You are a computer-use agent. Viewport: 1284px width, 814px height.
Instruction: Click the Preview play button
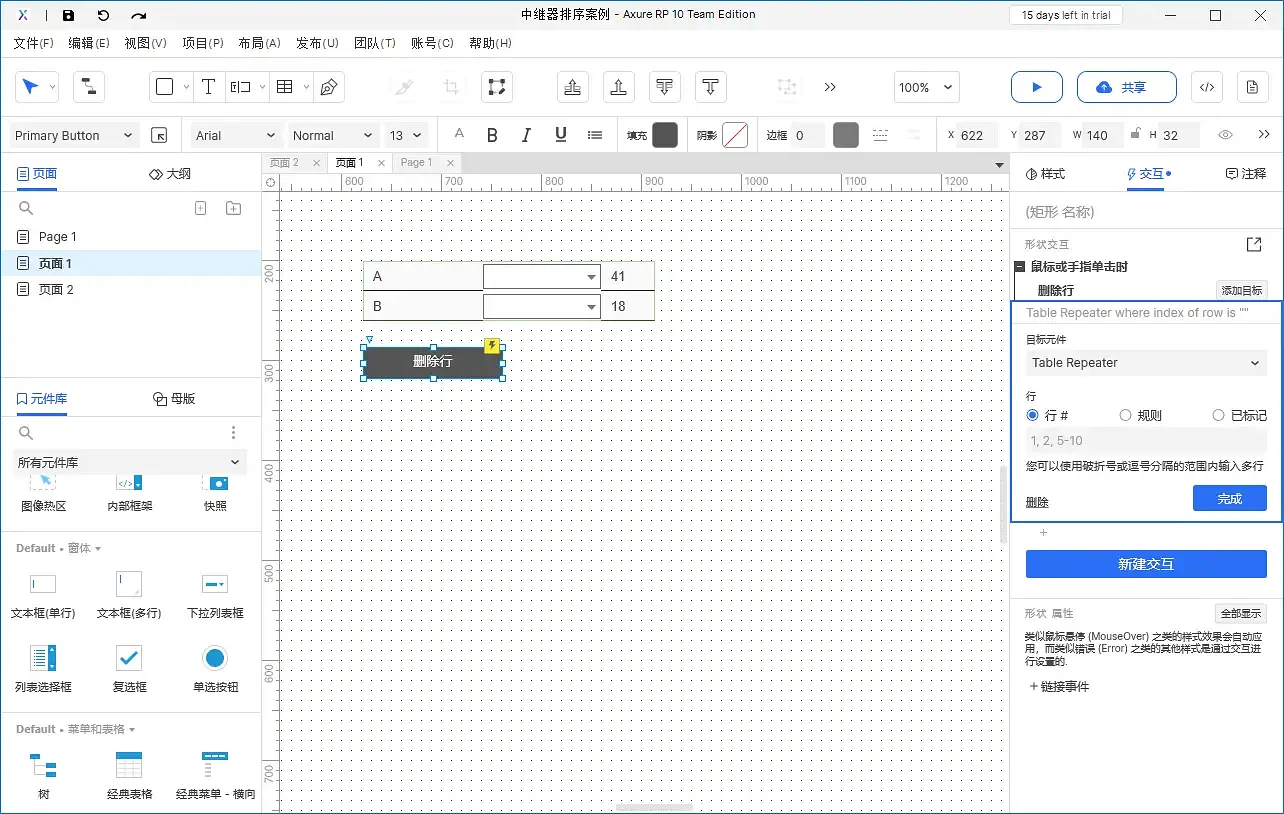pyautogui.click(x=1036, y=87)
